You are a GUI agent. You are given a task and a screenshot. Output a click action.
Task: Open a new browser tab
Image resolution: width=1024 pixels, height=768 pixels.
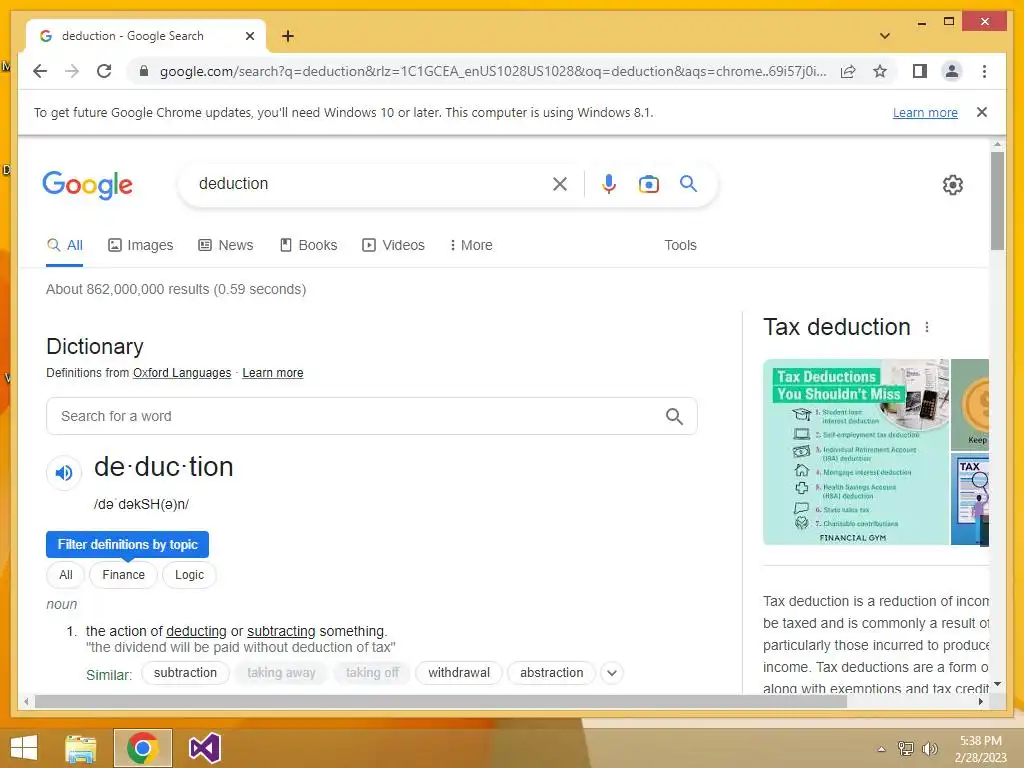pyautogui.click(x=288, y=36)
